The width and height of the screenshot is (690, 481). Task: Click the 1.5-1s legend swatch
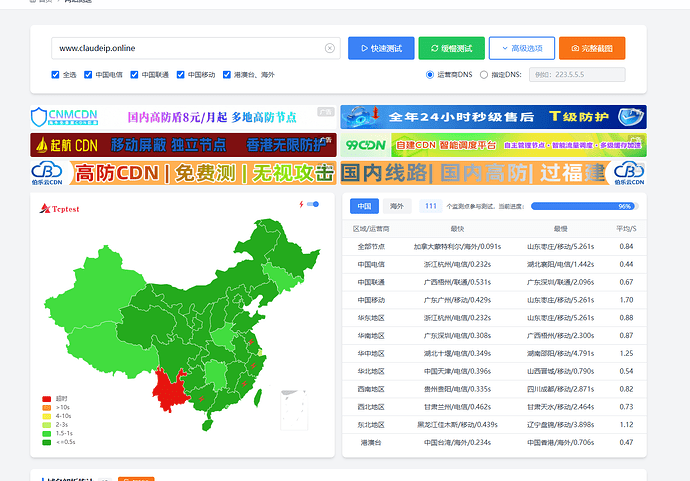tap(47, 433)
